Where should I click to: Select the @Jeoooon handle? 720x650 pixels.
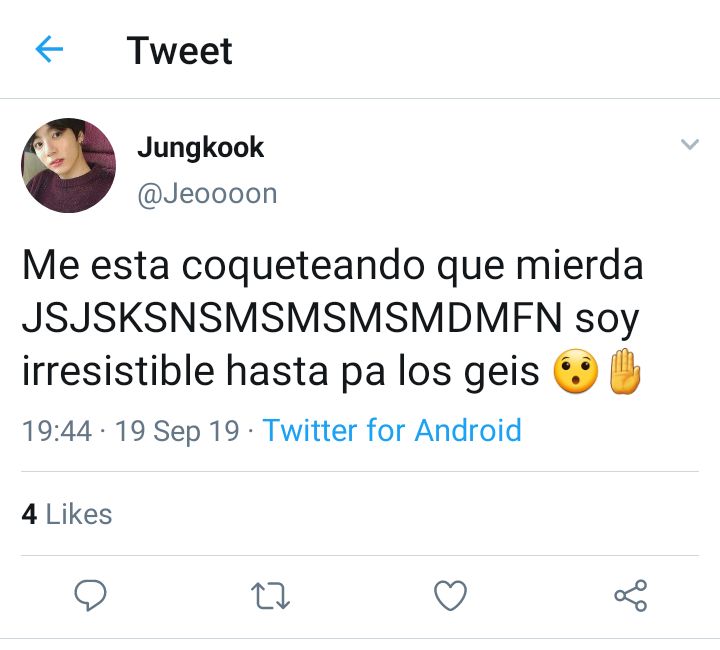pos(207,194)
